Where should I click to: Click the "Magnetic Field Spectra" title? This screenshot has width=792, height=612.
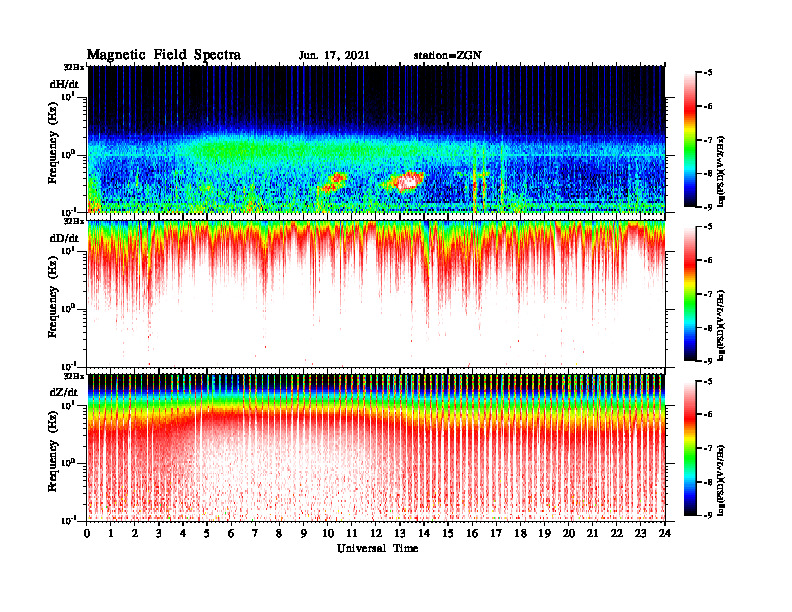[164, 55]
